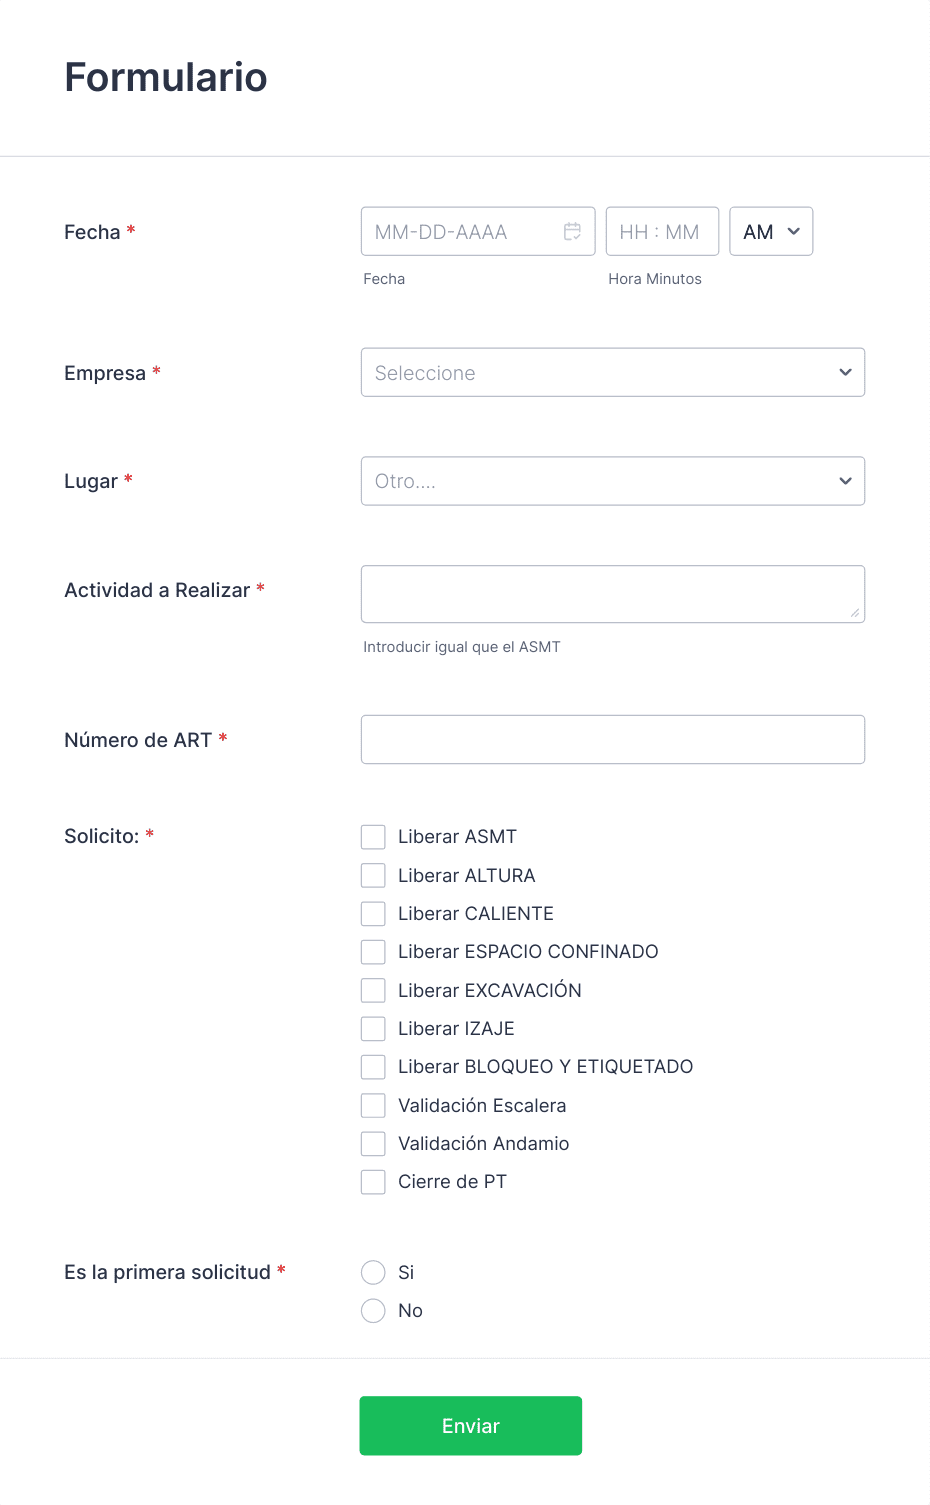The image size is (930, 1505).
Task: Click the Empresa dropdown chevron arrow
Action: 845,372
